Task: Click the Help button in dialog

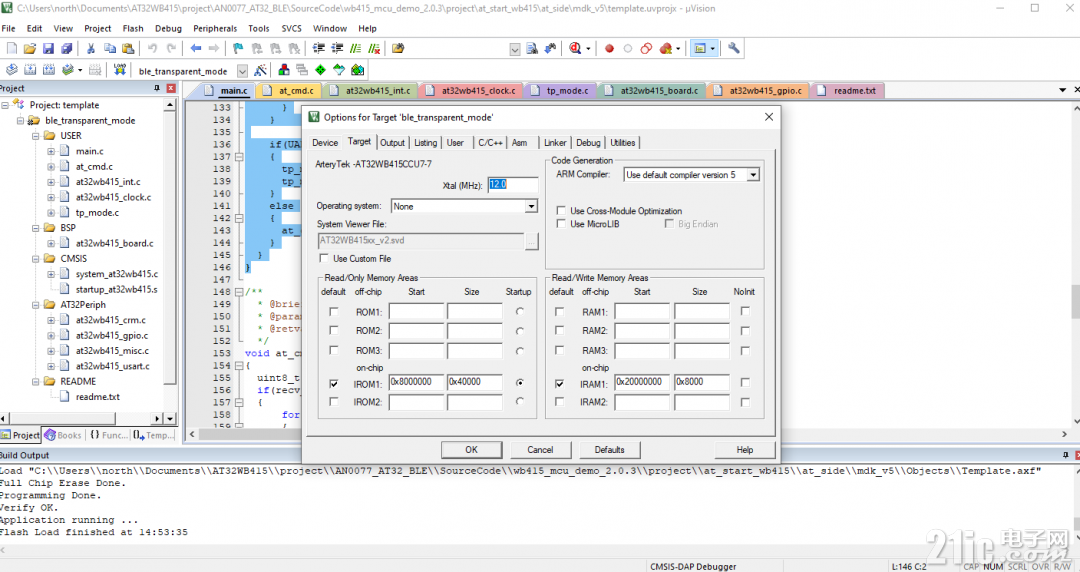Action: tap(745, 450)
